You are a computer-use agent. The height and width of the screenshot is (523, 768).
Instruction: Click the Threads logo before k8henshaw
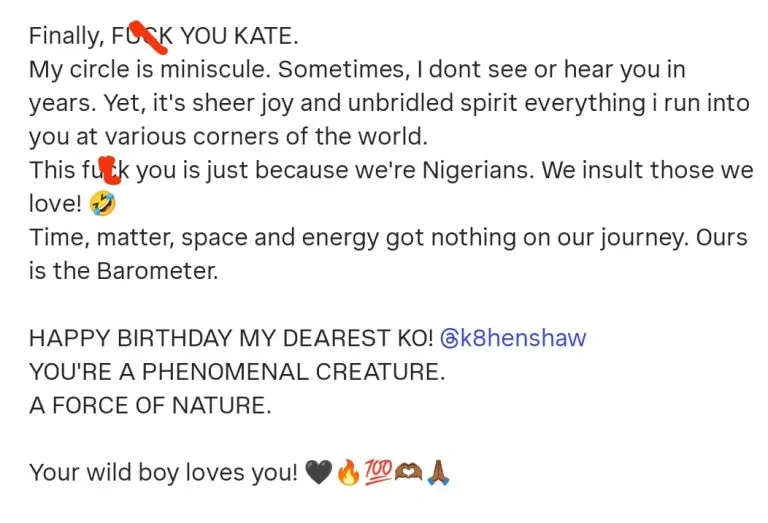tap(449, 339)
